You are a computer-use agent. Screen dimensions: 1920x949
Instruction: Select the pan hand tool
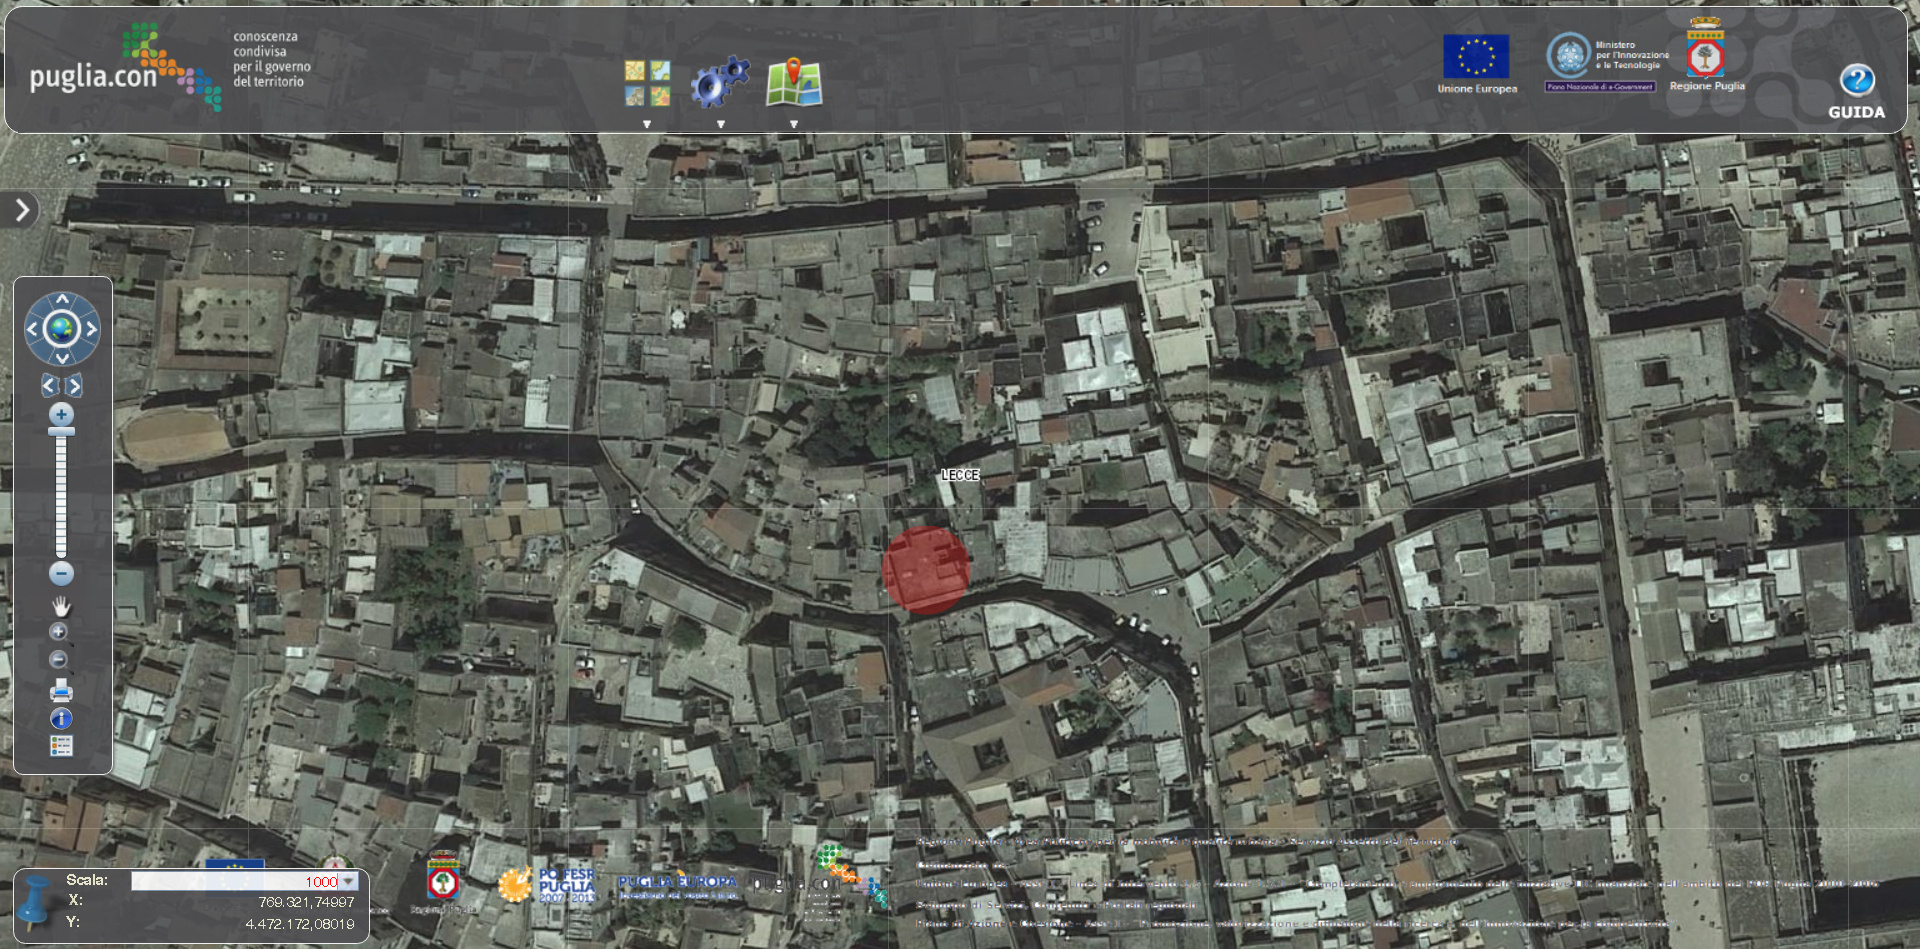point(61,606)
